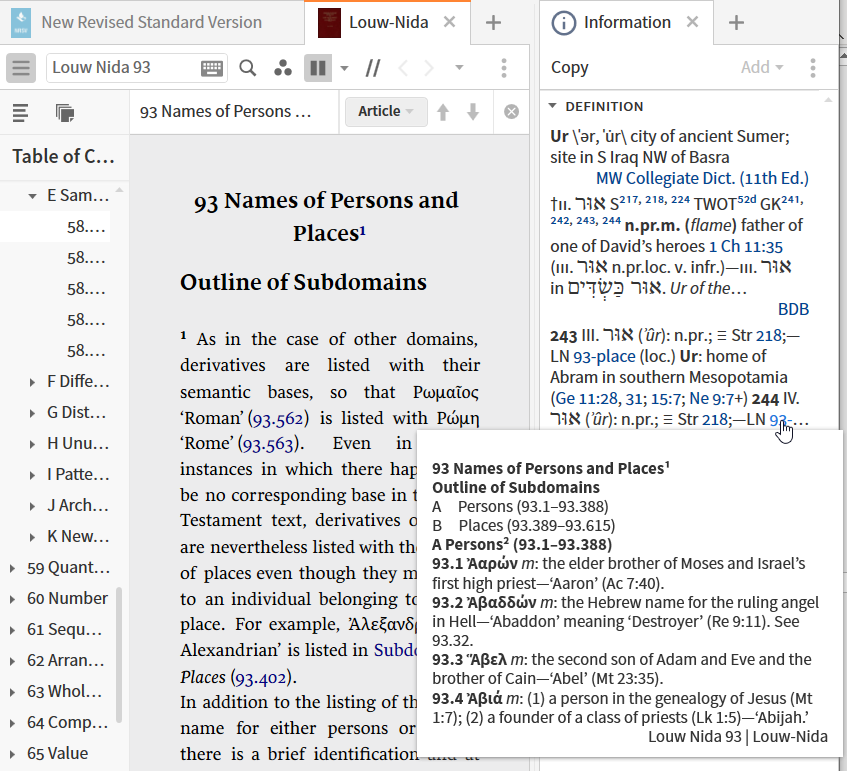Follow the 93.562 link in the article
847x771 pixels.
pyautogui.click(x=278, y=419)
